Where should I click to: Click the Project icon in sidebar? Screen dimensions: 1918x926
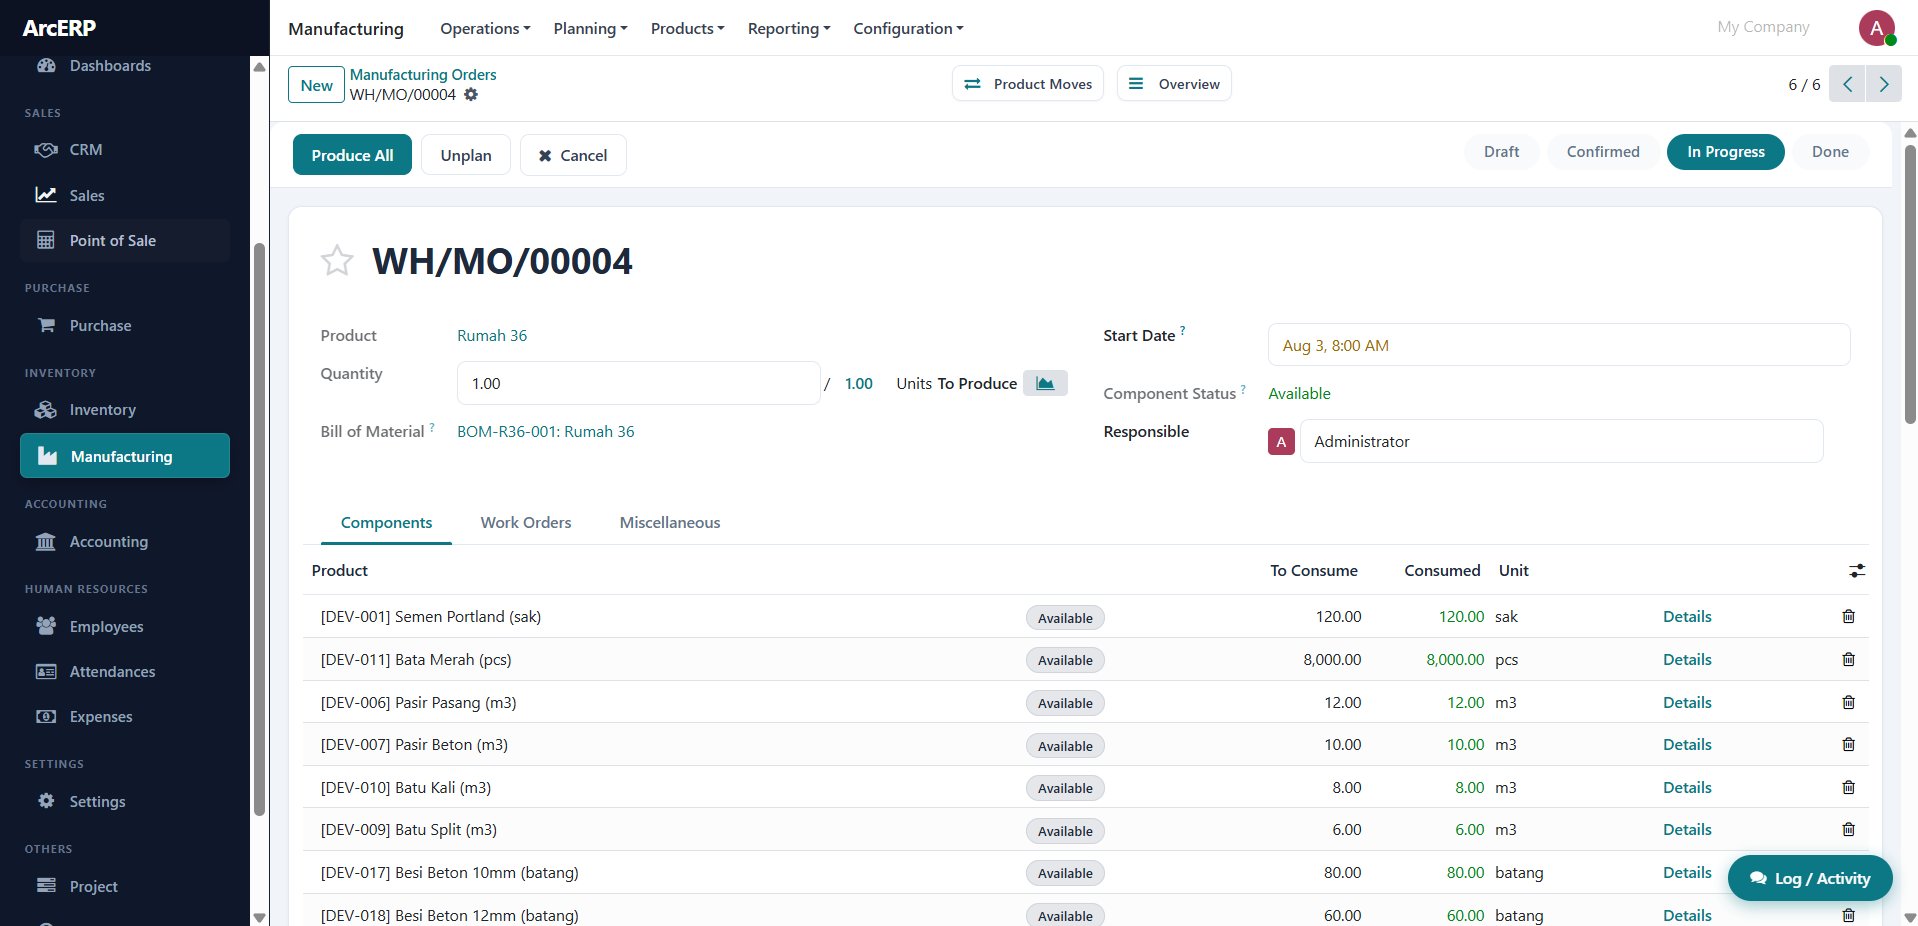pos(46,886)
